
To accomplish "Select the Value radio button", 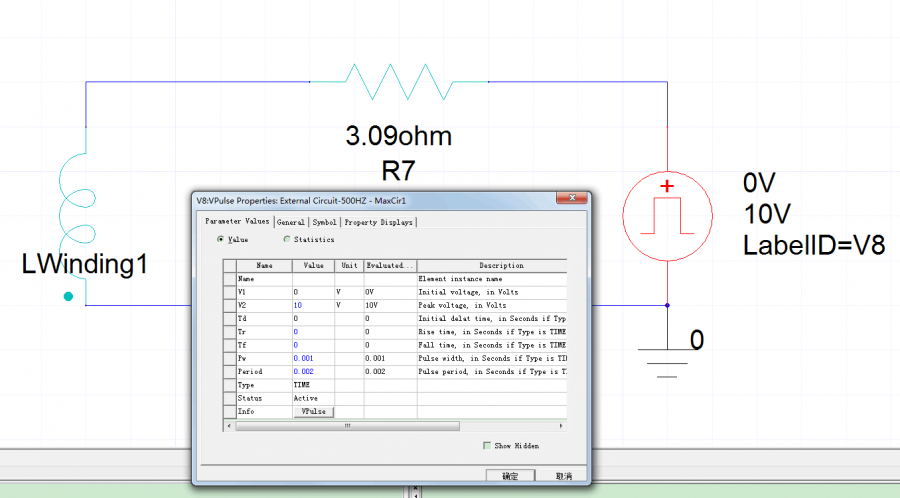I will tap(221, 240).
